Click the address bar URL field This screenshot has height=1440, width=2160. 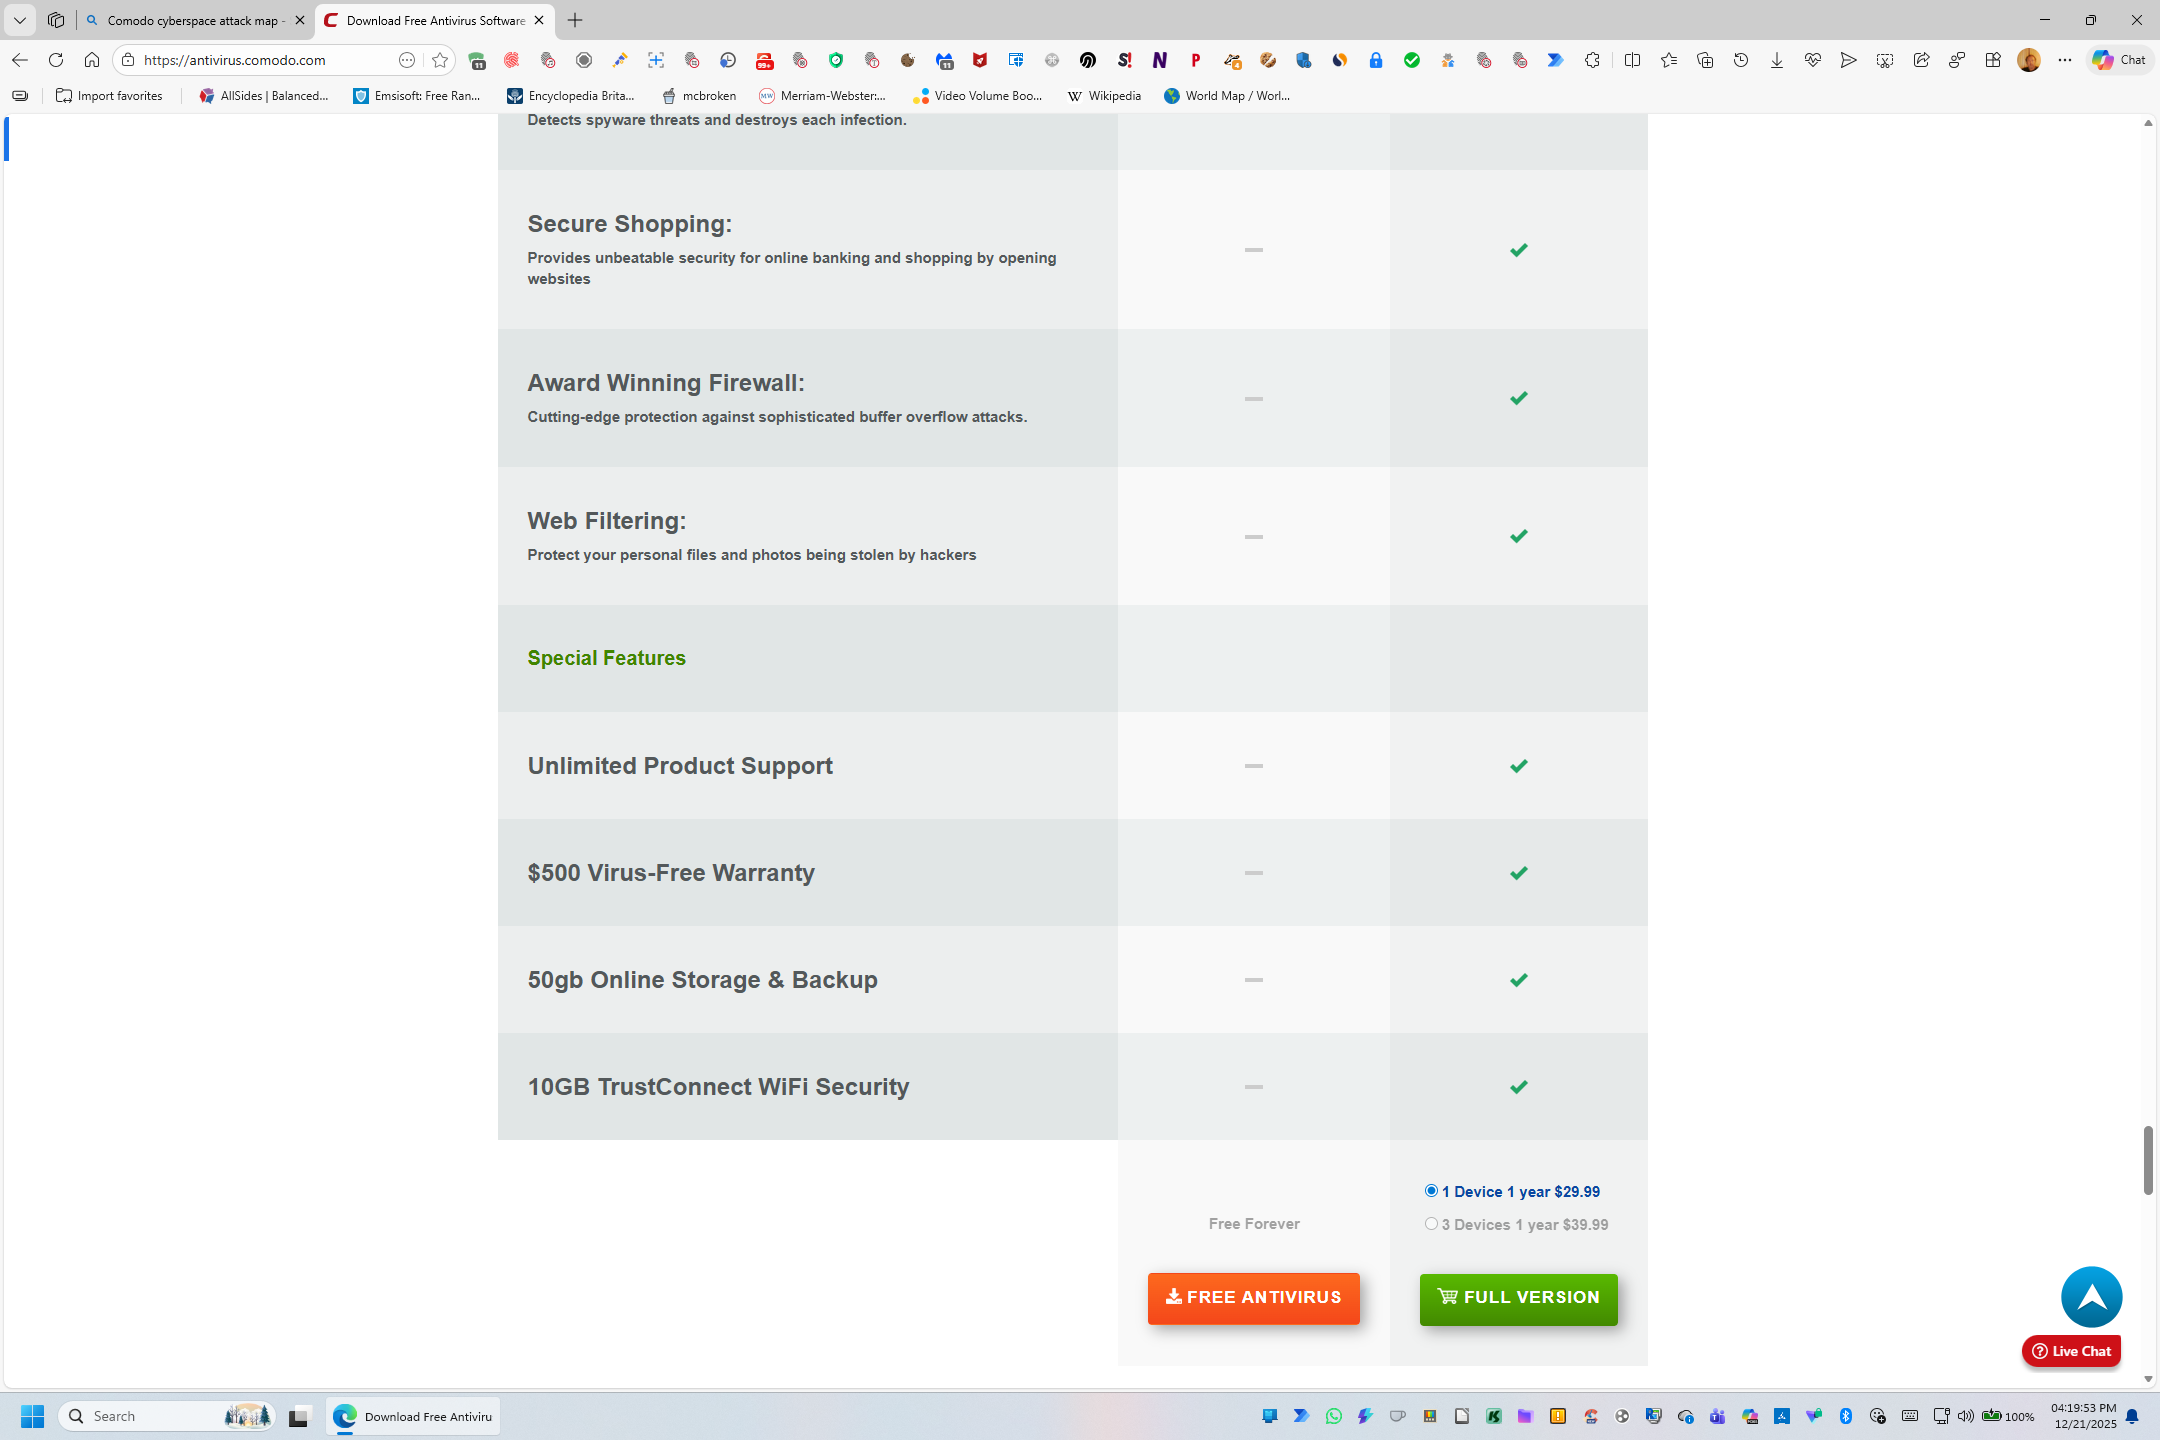[260, 60]
